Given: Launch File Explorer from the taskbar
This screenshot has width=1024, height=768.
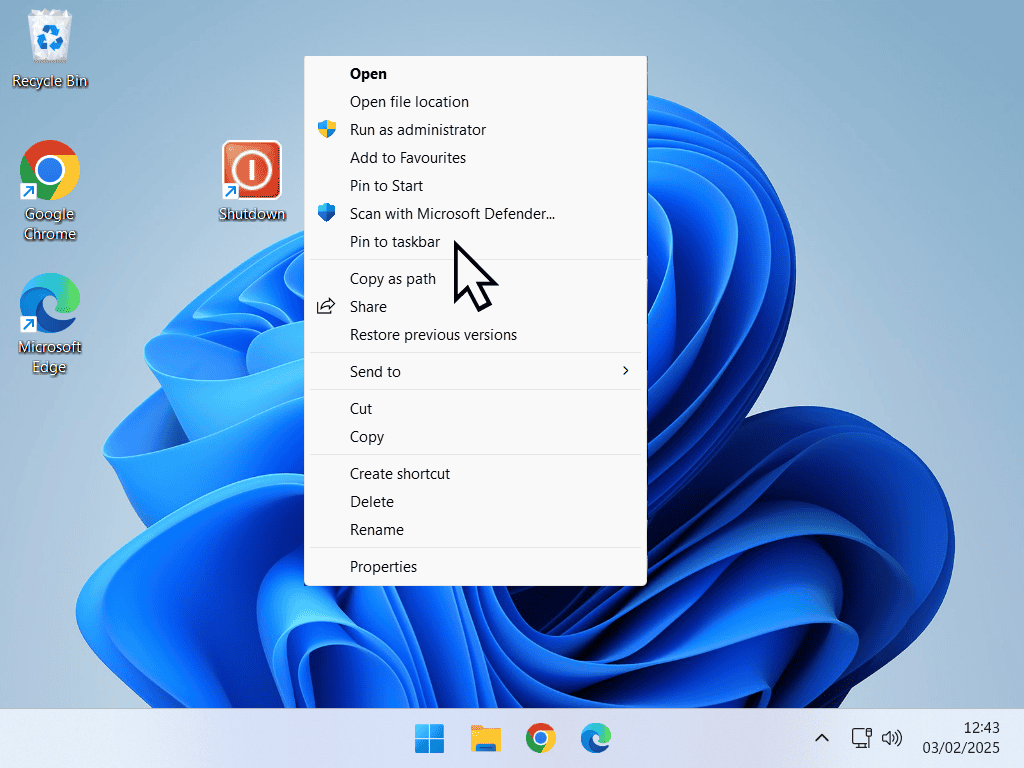Looking at the screenshot, I should click(x=486, y=739).
